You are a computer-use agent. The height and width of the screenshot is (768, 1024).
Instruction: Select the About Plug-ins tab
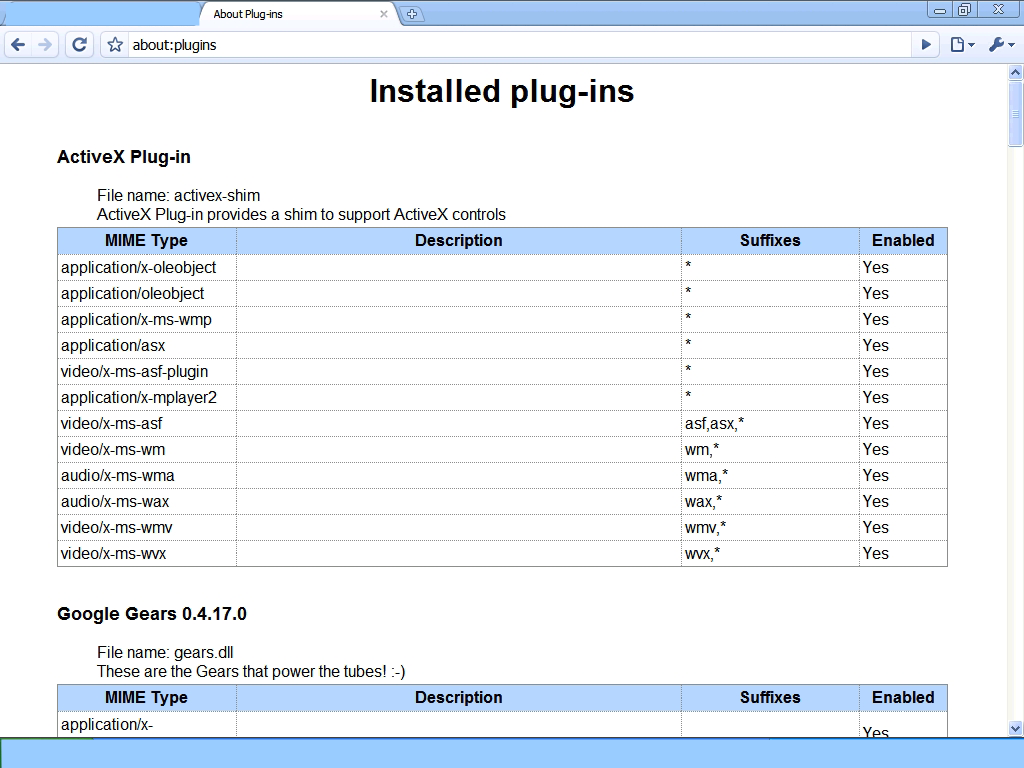[x=297, y=14]
